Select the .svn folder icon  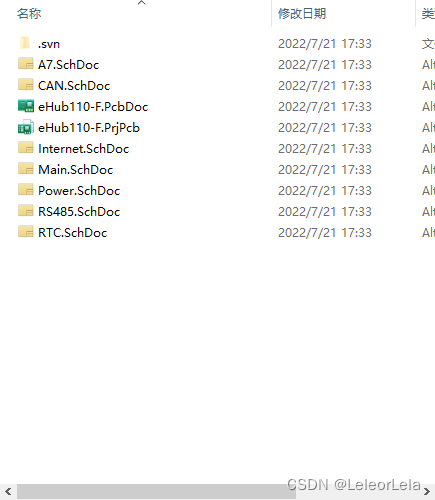25,43
